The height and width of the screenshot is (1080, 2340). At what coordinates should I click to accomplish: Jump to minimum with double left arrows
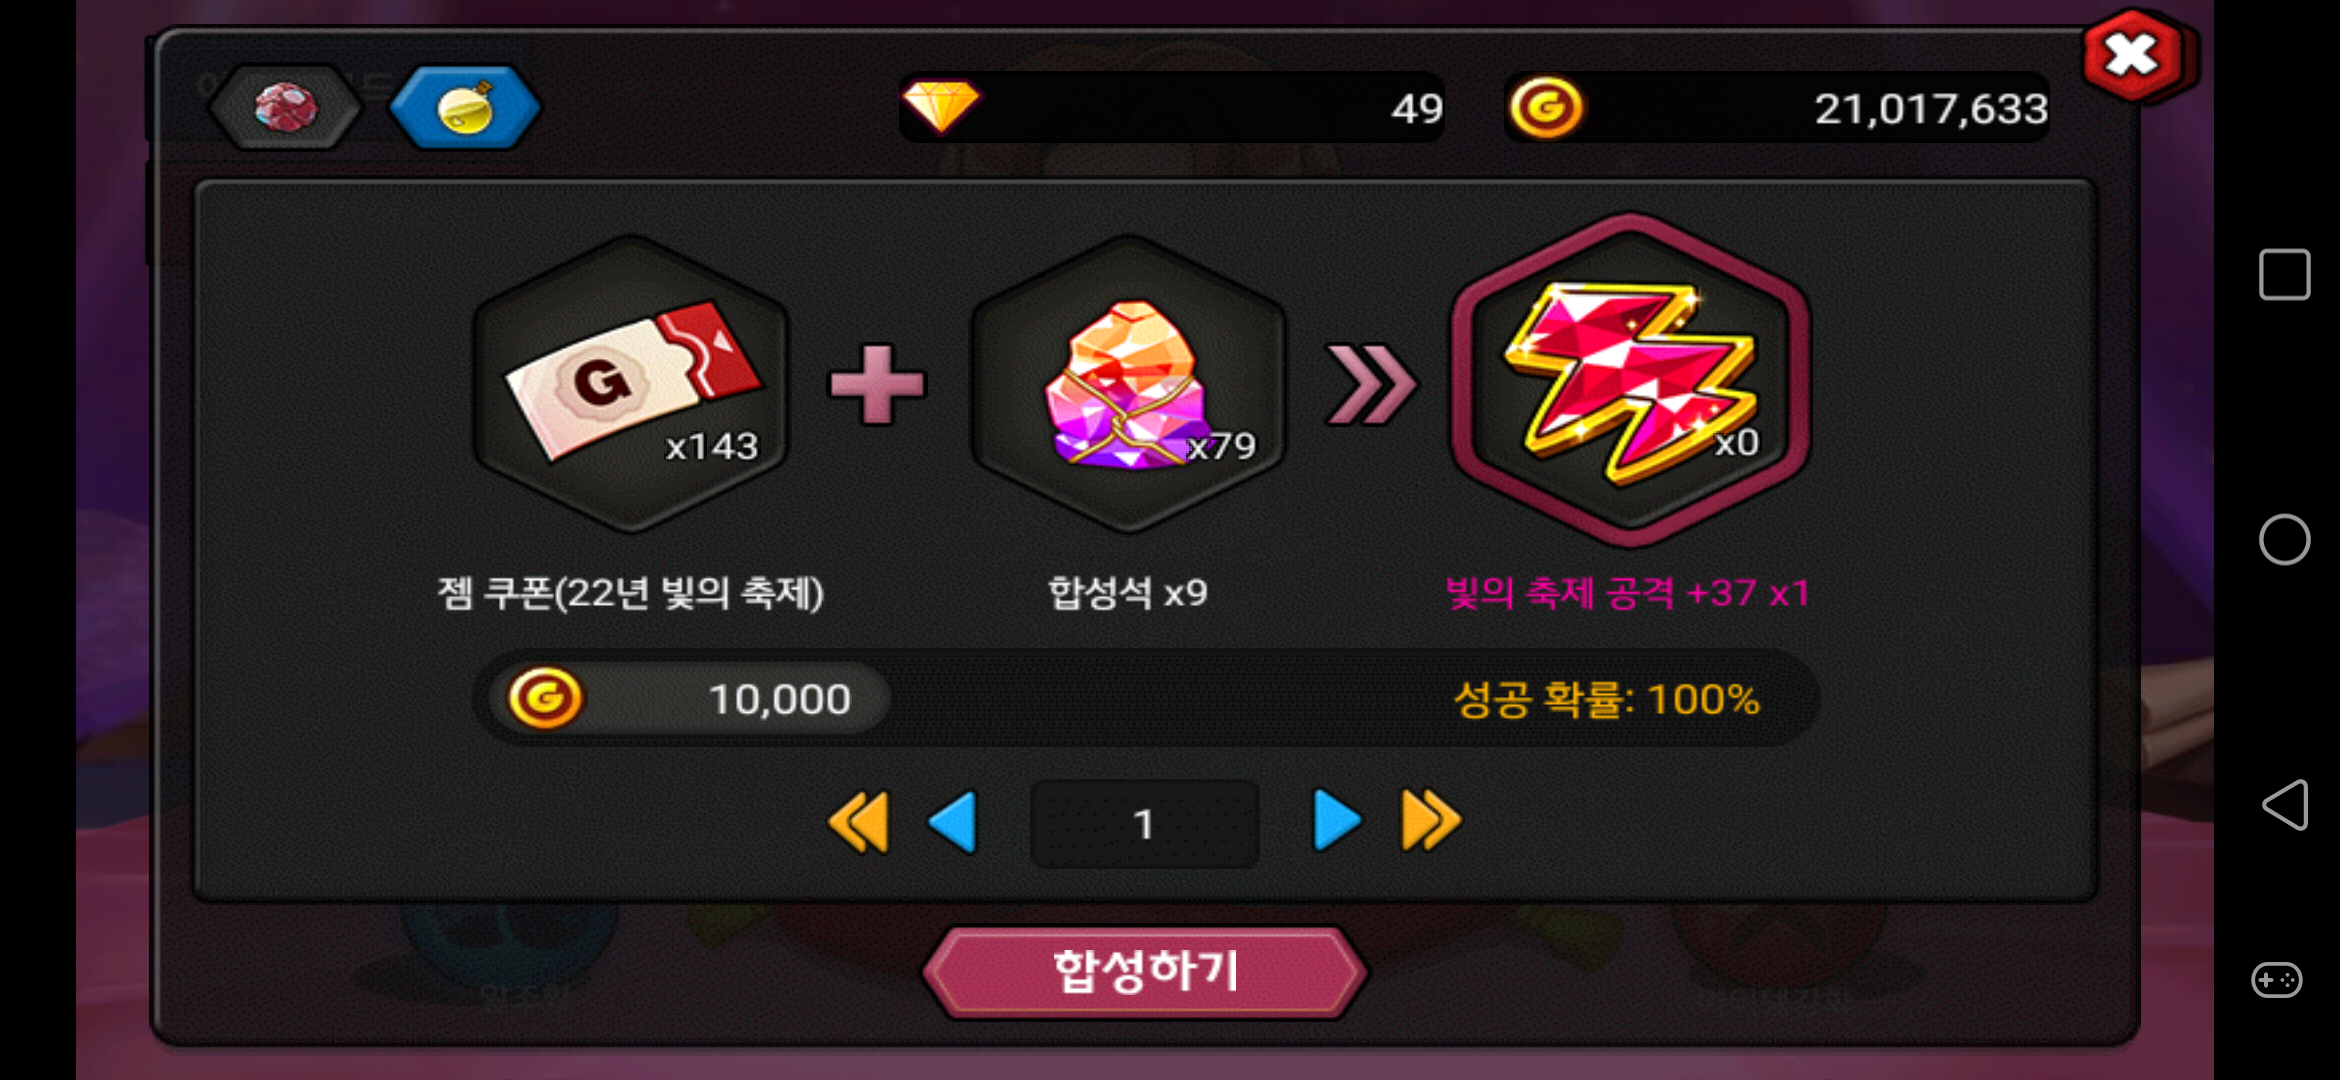(x=859, y=822)
